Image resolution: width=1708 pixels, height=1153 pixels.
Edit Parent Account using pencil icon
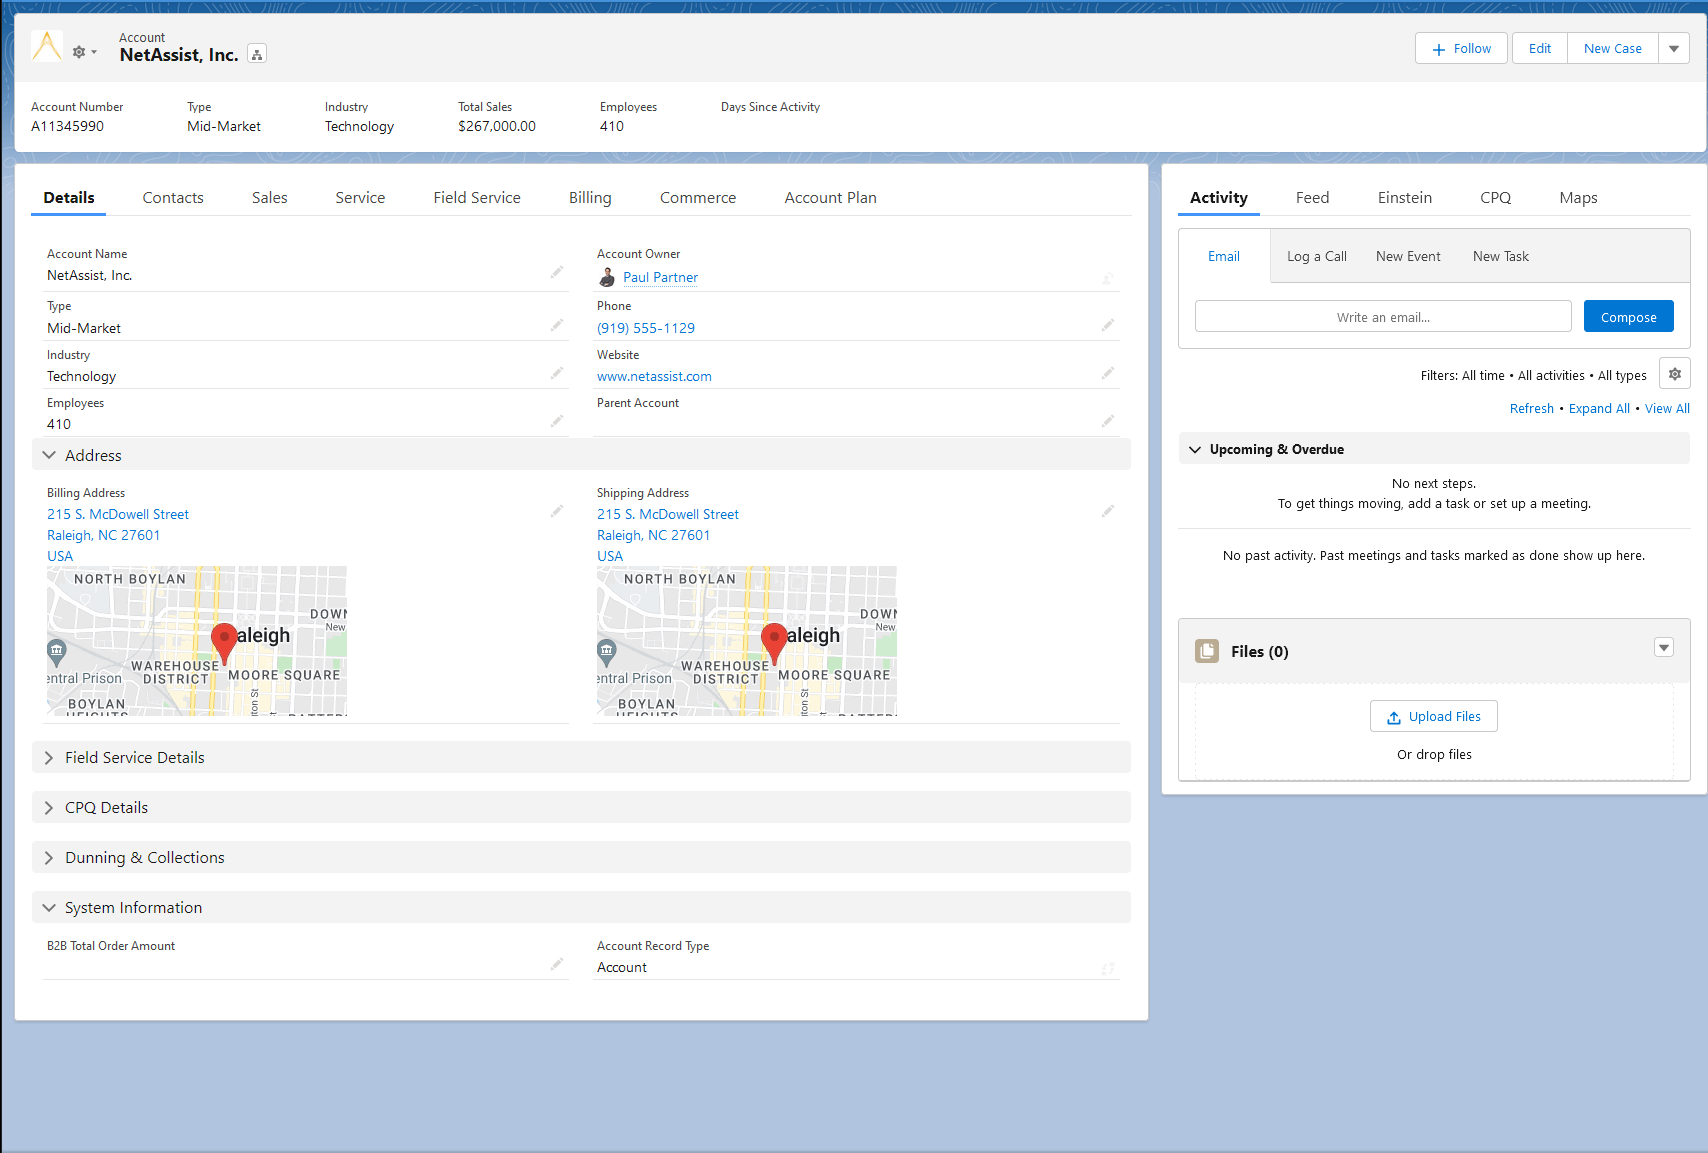point(1108,421)
